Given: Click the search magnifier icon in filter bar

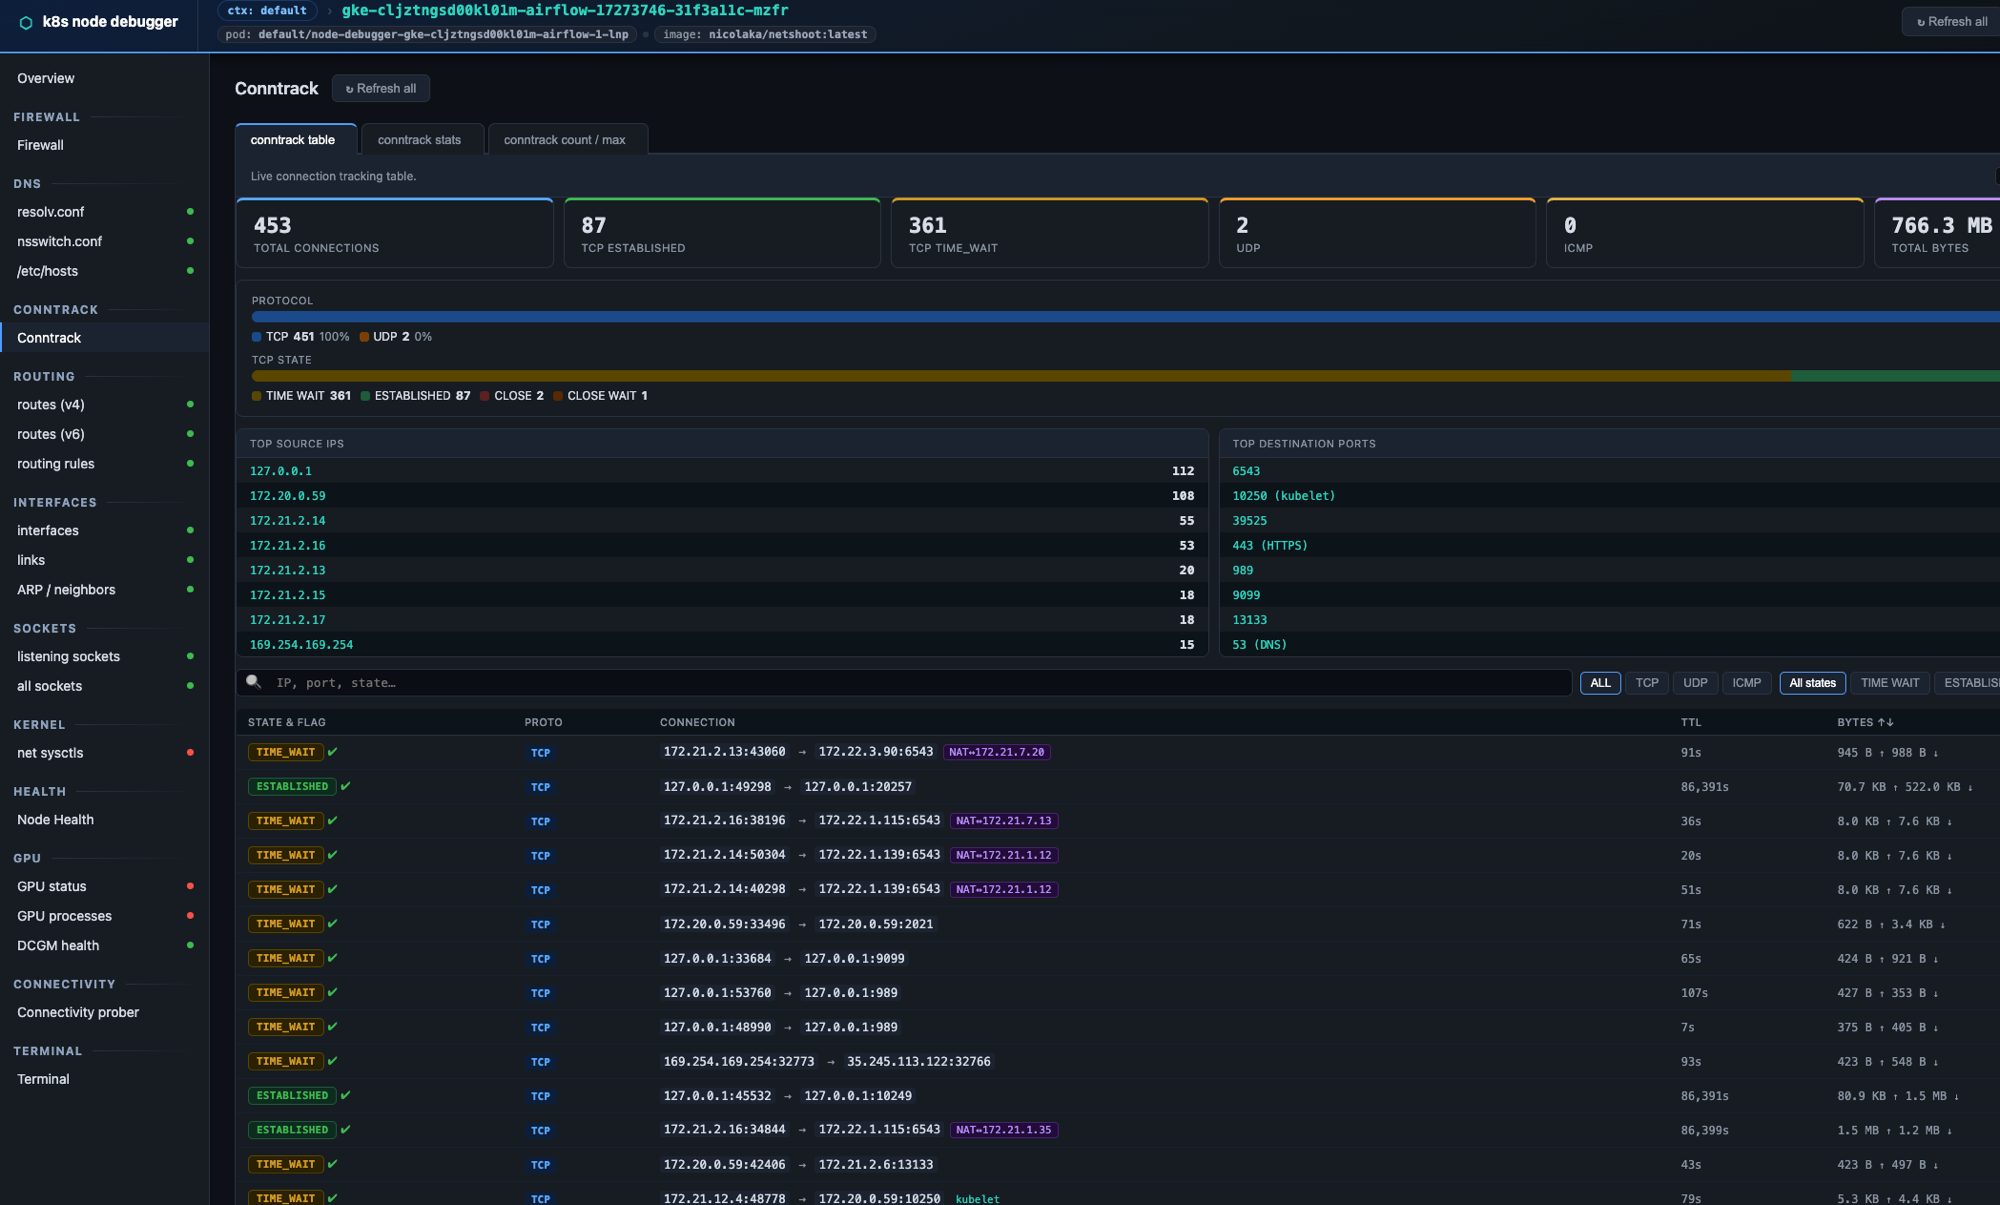Looking at the screenshot, I should click(x=254, y=682).
